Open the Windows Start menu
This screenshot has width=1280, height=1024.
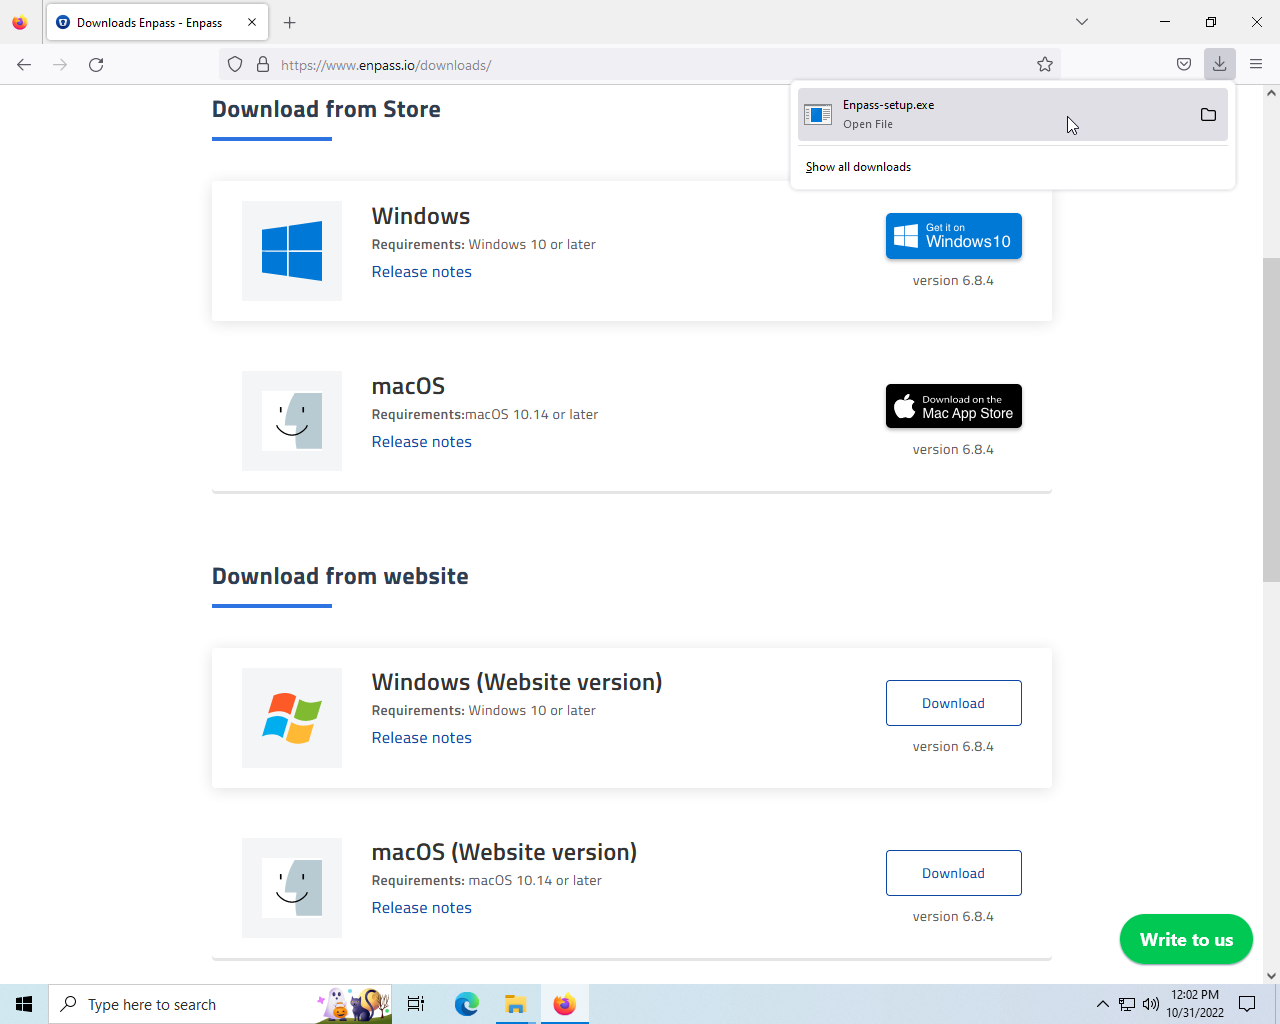pos(24,1004)
